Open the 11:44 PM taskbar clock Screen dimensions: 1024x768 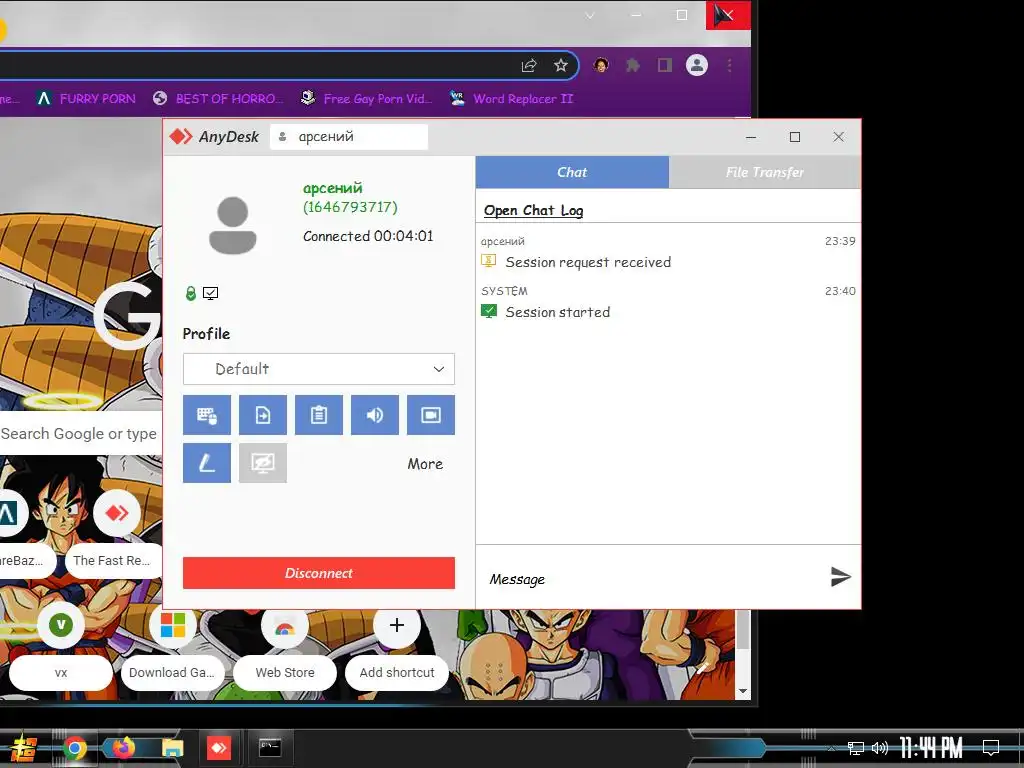point(931,748)
